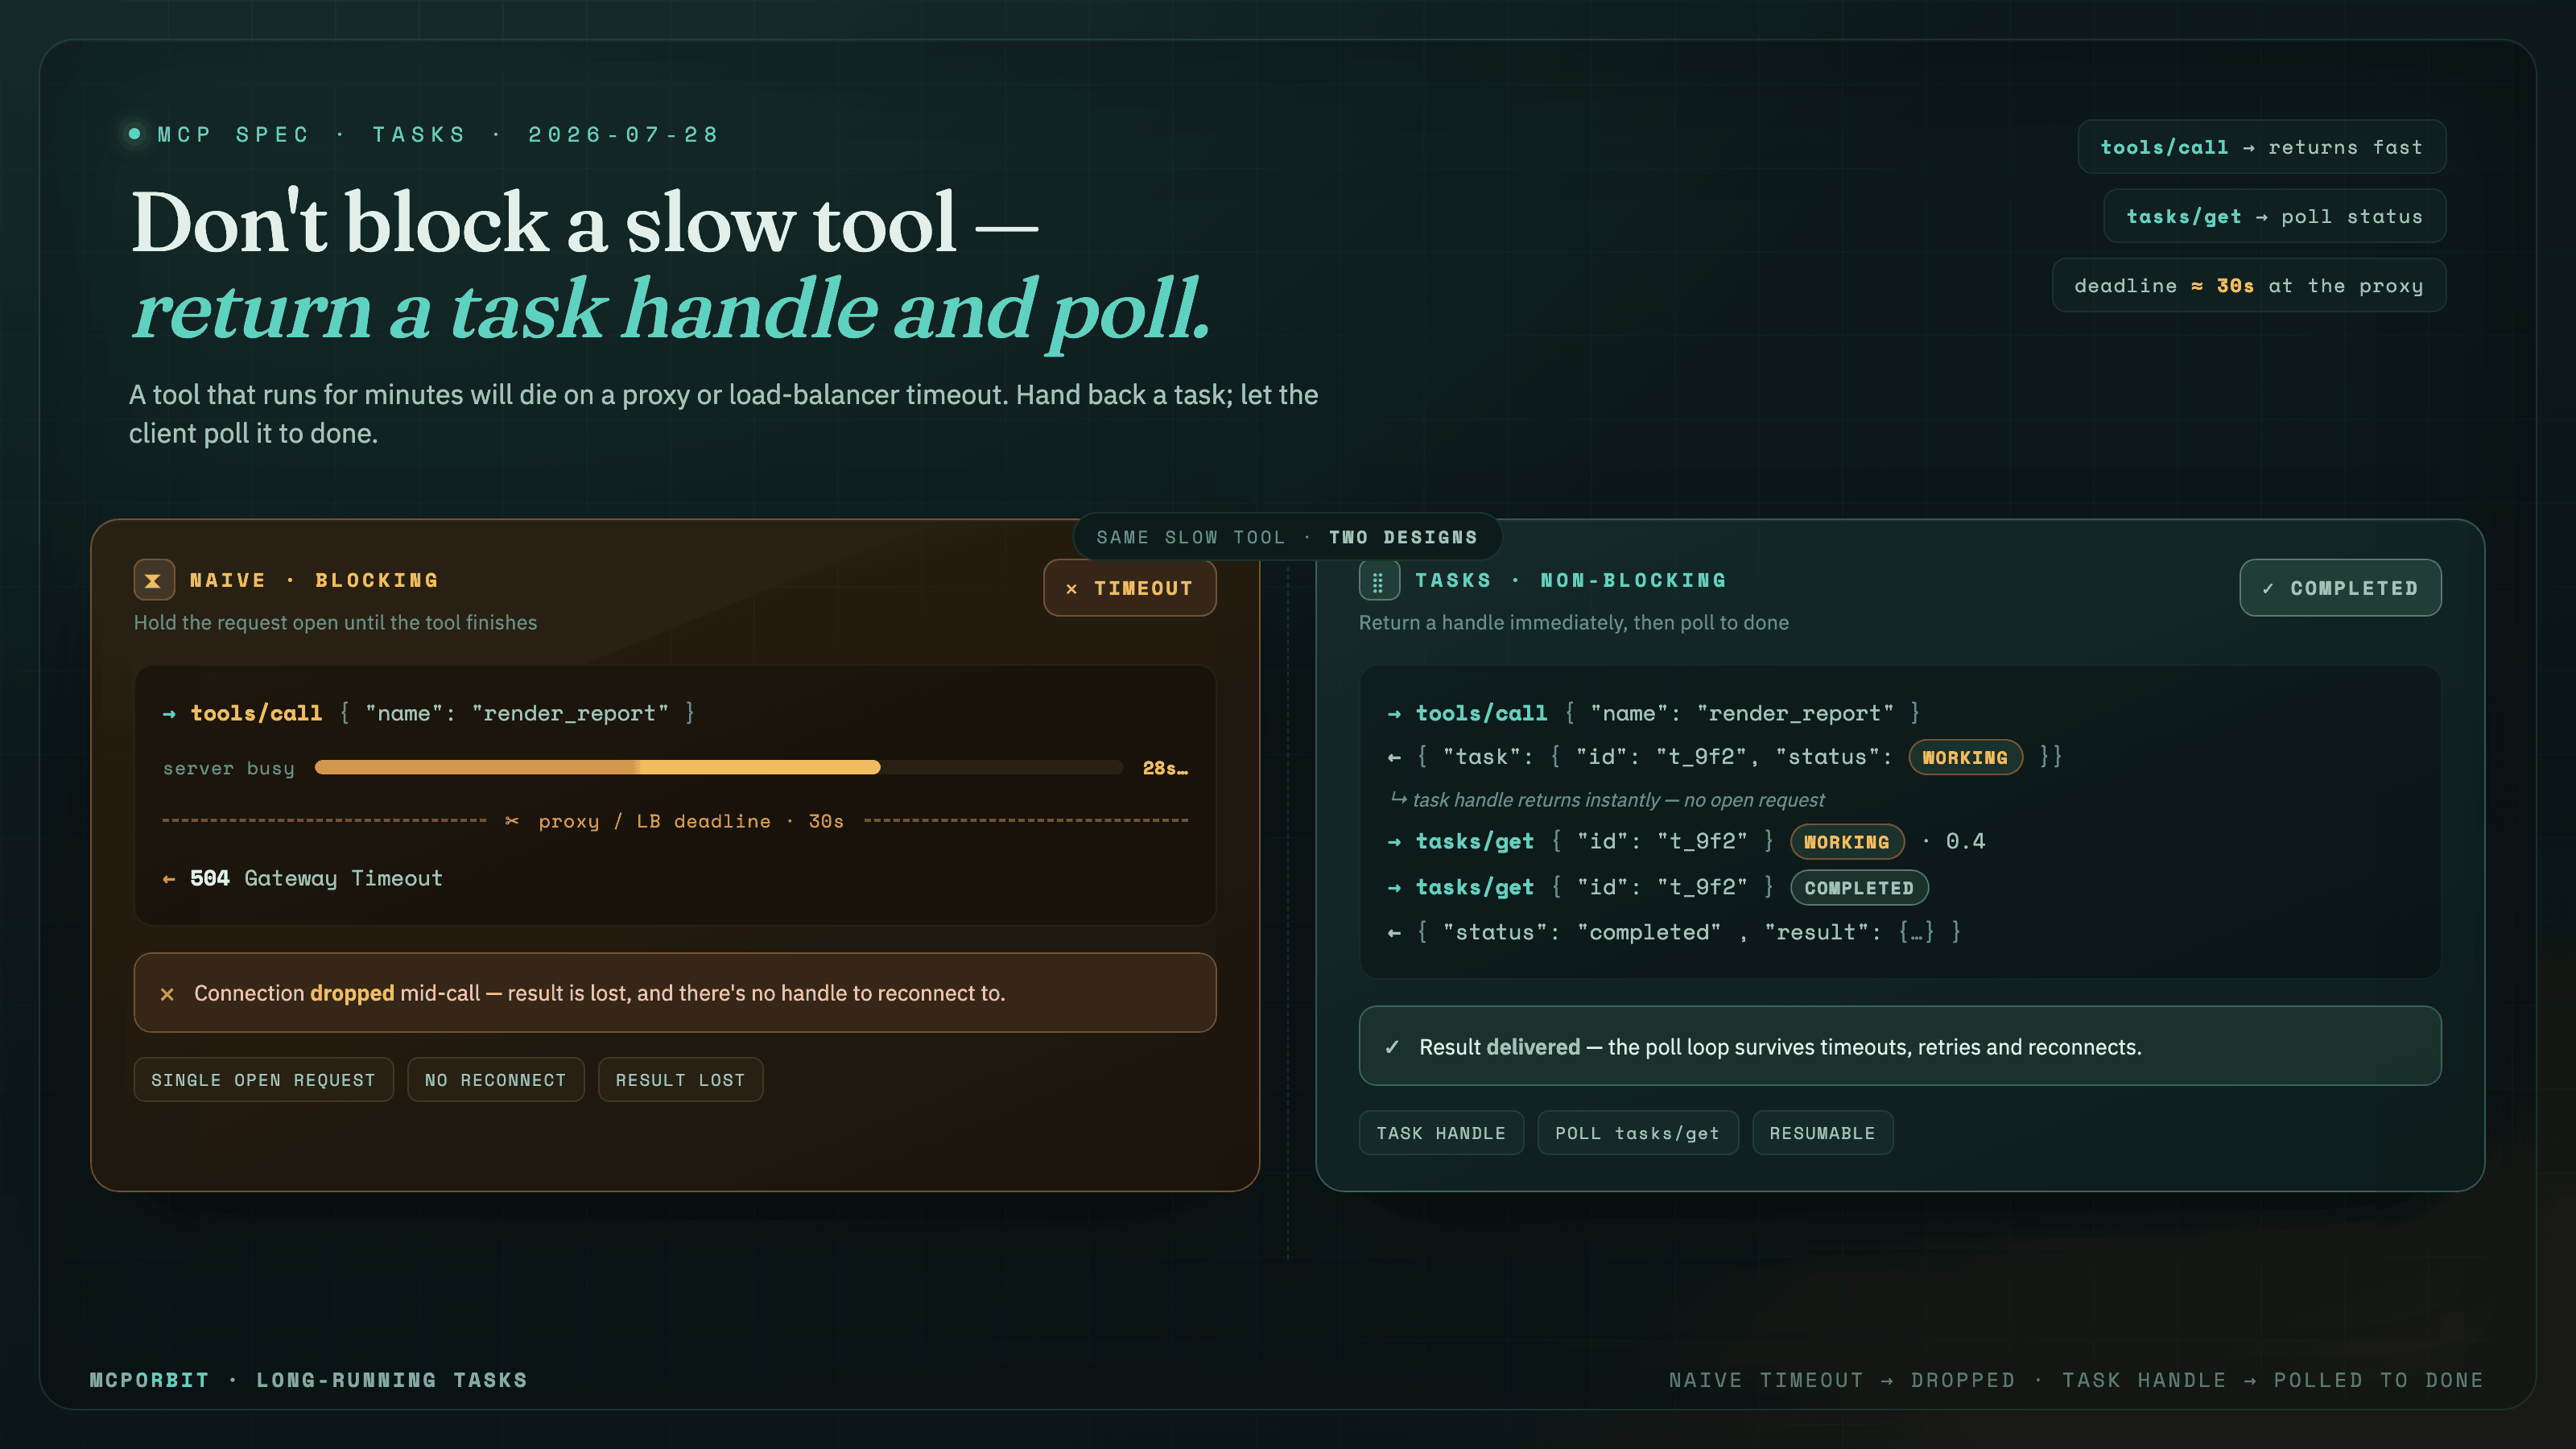Click the WORKING badge next to 0.4
2576x1449 pixels.
click(x=1846, y=841)
